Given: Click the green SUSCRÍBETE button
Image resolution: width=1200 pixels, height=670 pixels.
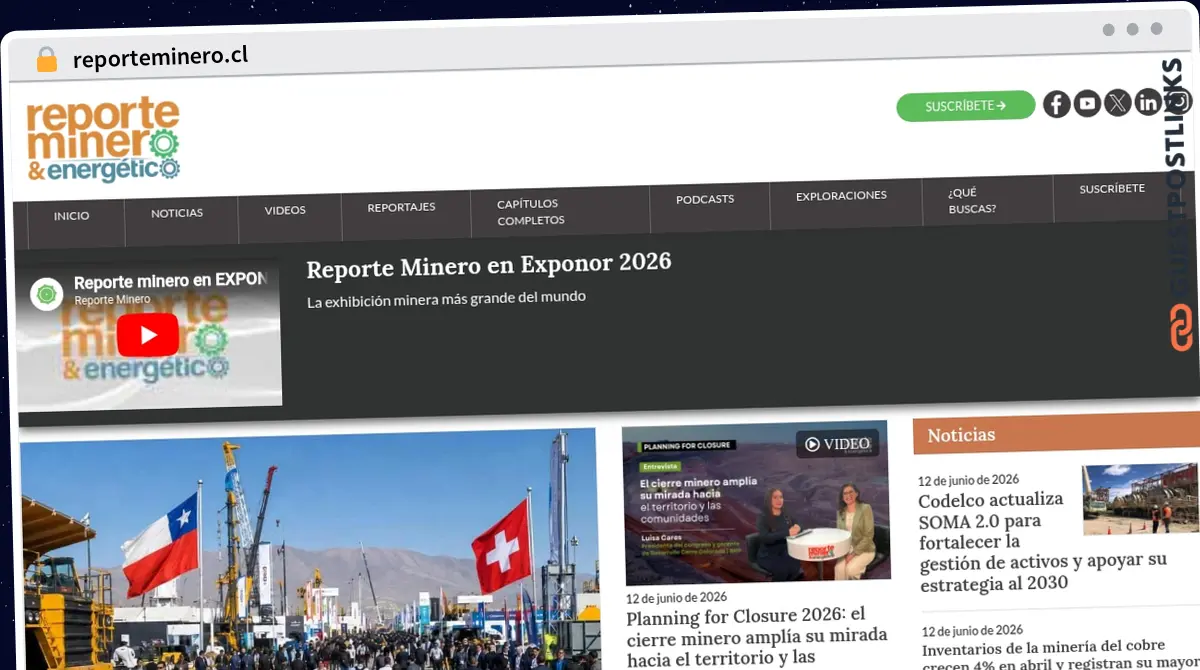Looking at the screenshot, I should 965,106.
